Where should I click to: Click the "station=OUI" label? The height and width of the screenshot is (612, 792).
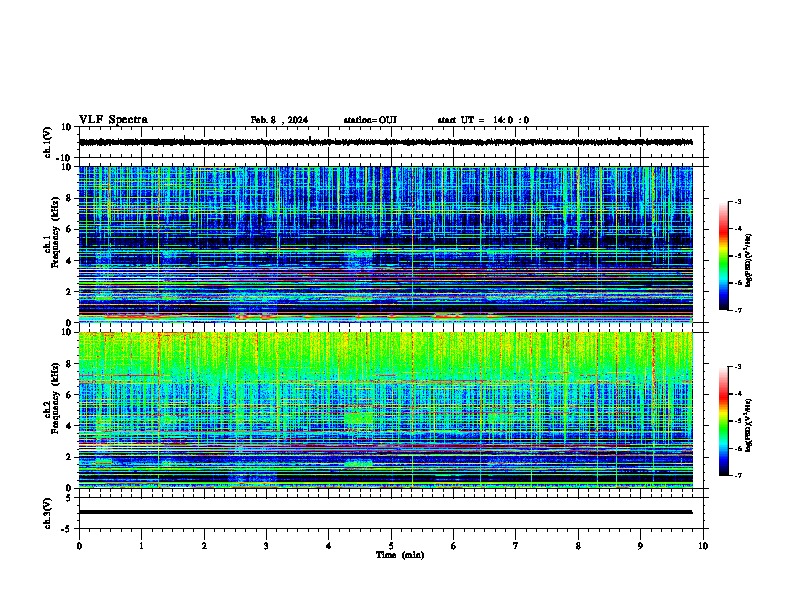370,120
